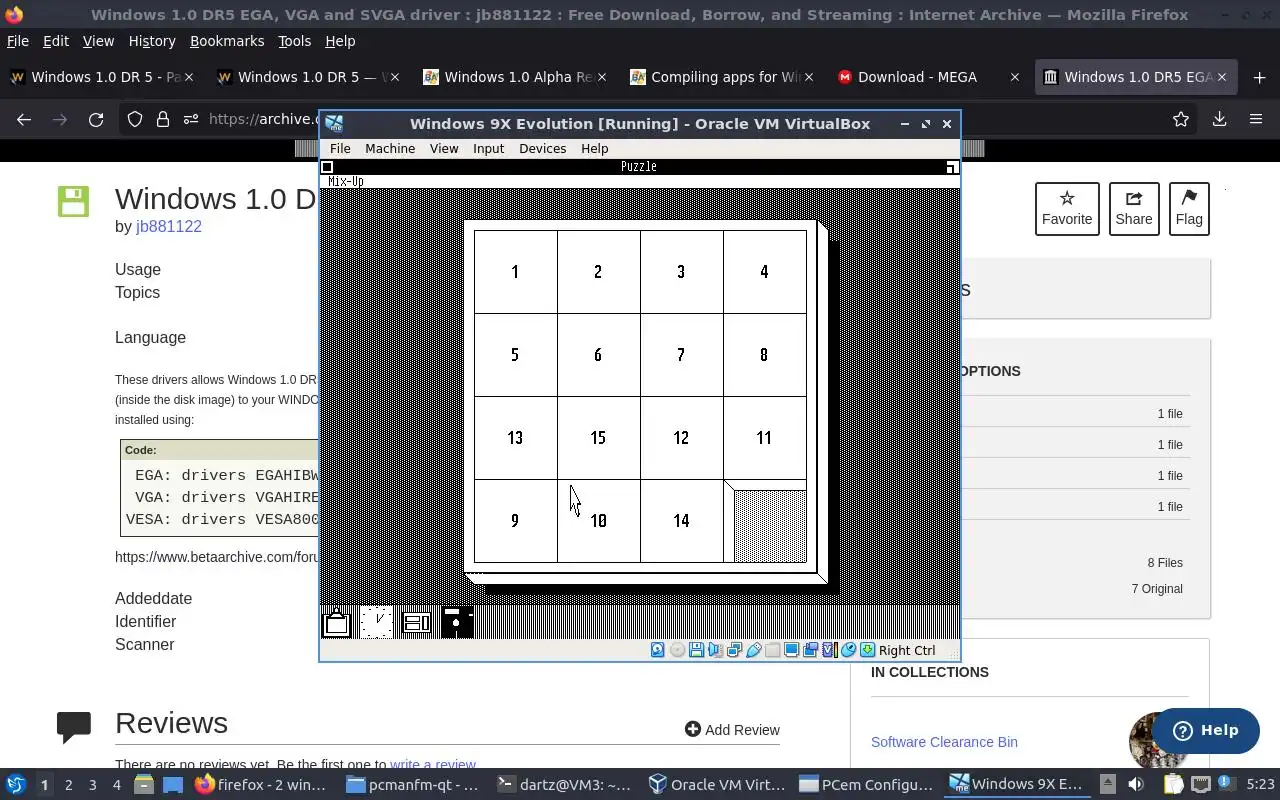Open VirtualBox Devices menu
Screen dimensions: 1280x800
click(x=542, y=148)
